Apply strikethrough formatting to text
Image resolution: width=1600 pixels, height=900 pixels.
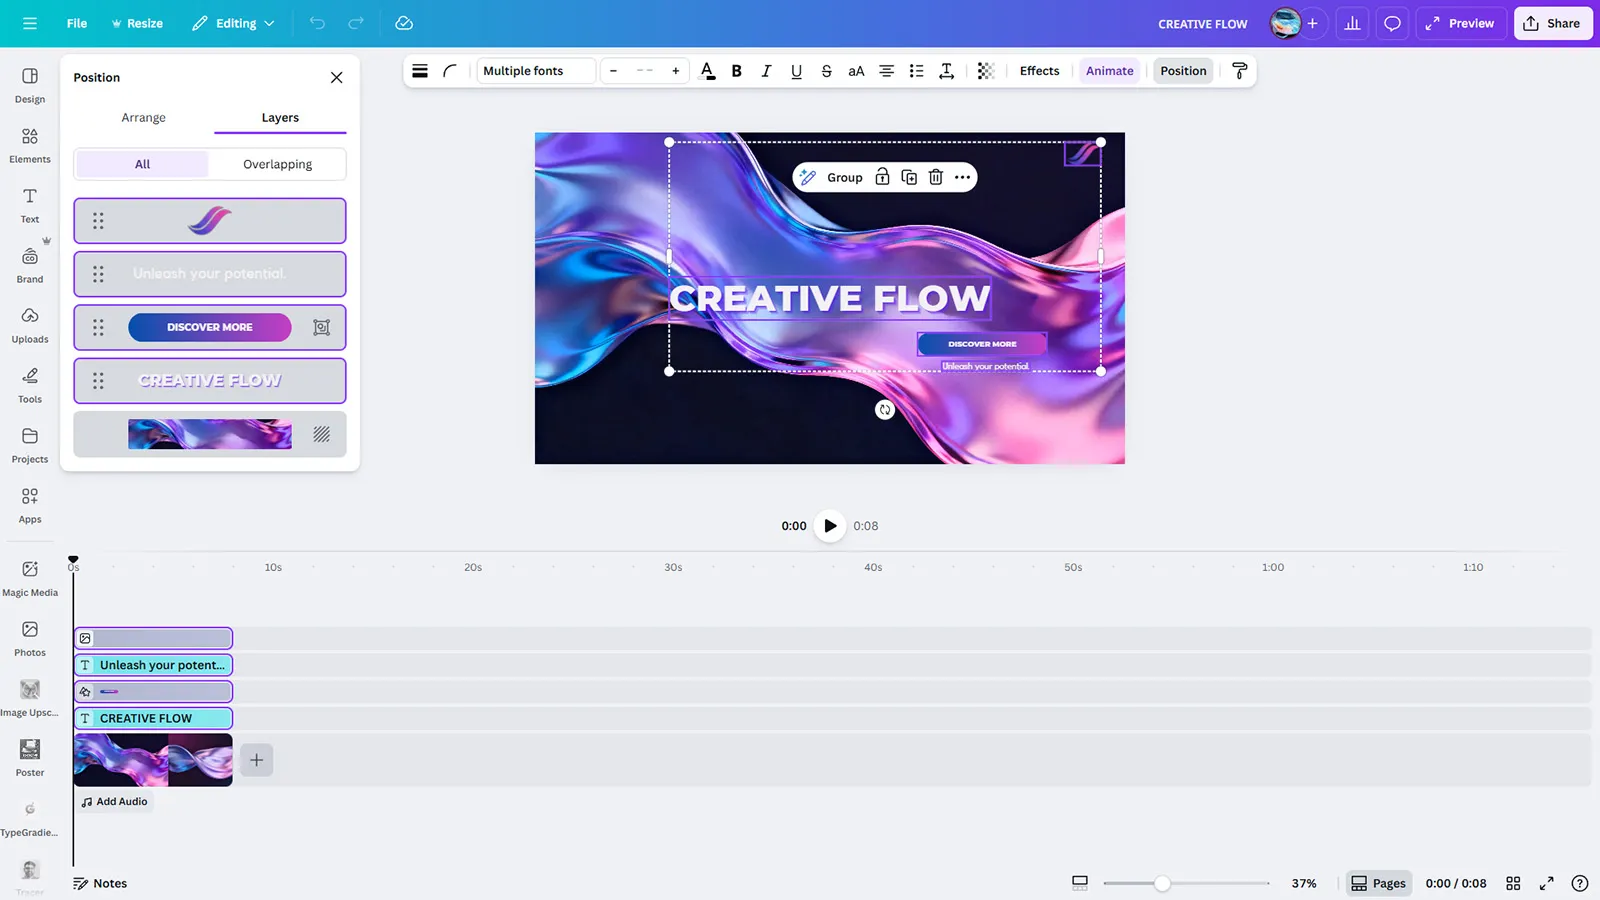point(826,71)
